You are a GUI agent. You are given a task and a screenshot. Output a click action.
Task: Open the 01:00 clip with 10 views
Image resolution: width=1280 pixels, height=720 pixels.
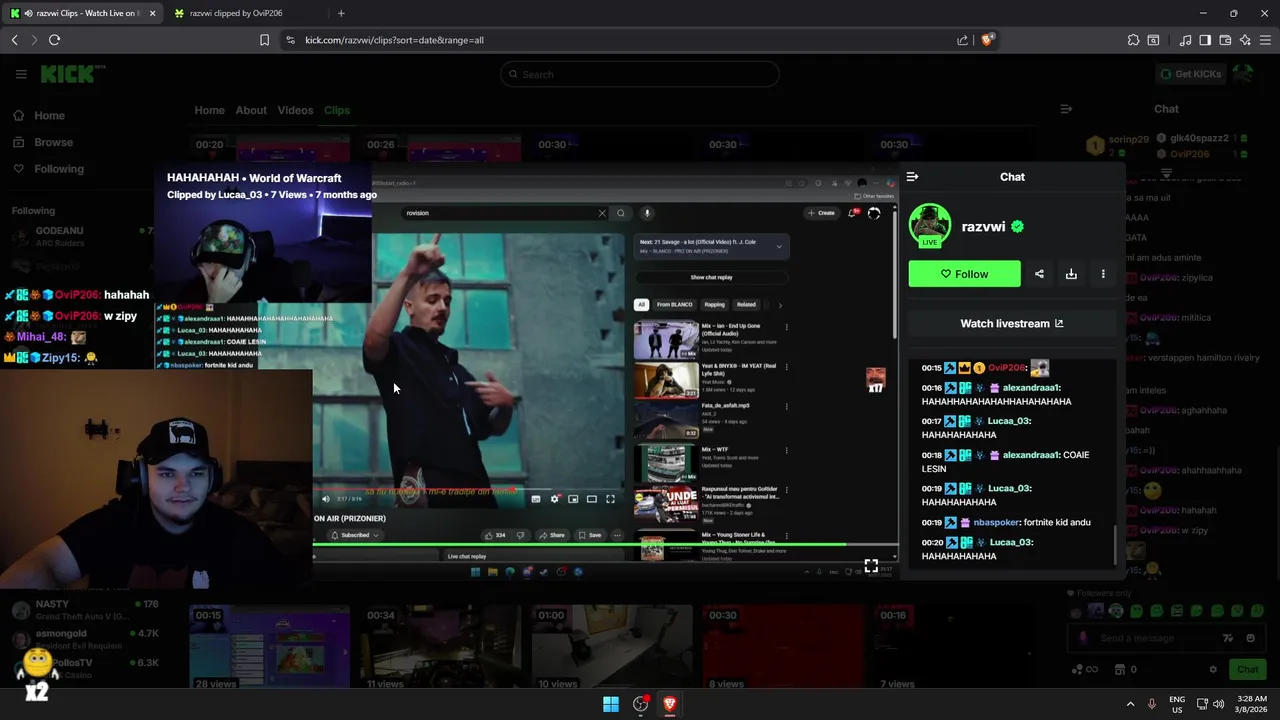coord(612,648)
